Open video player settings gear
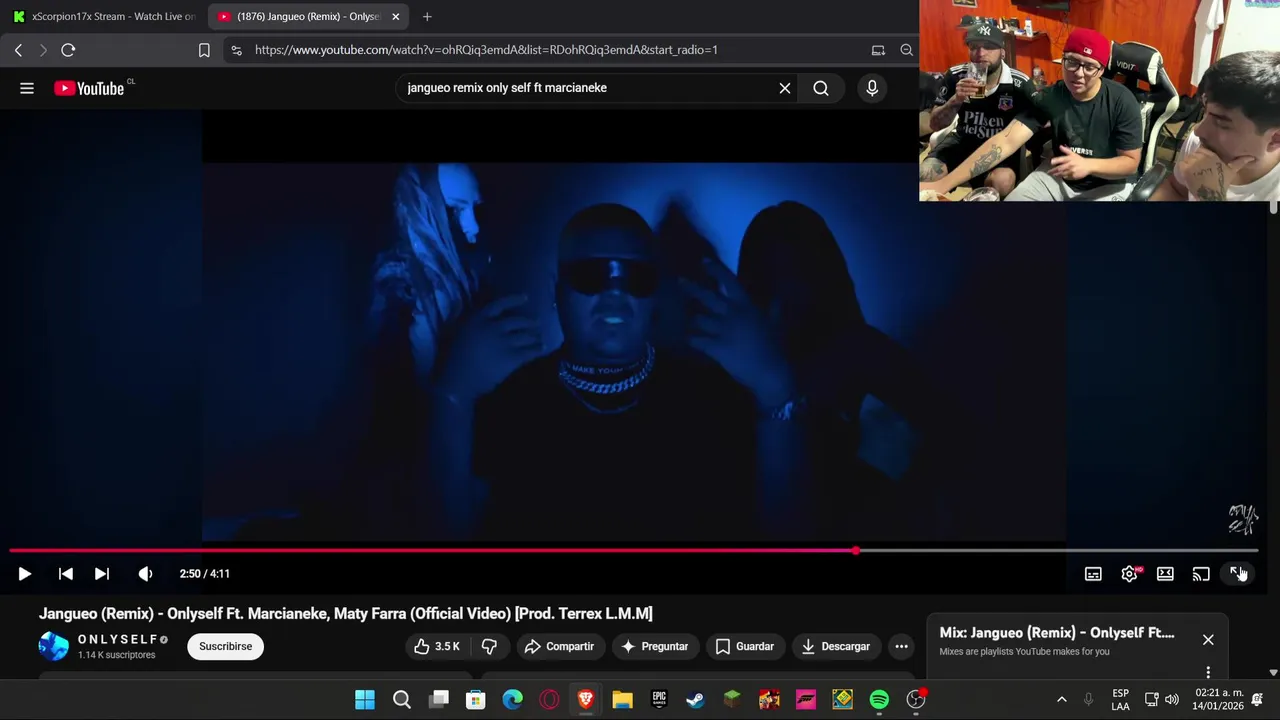 [1129, 574]
